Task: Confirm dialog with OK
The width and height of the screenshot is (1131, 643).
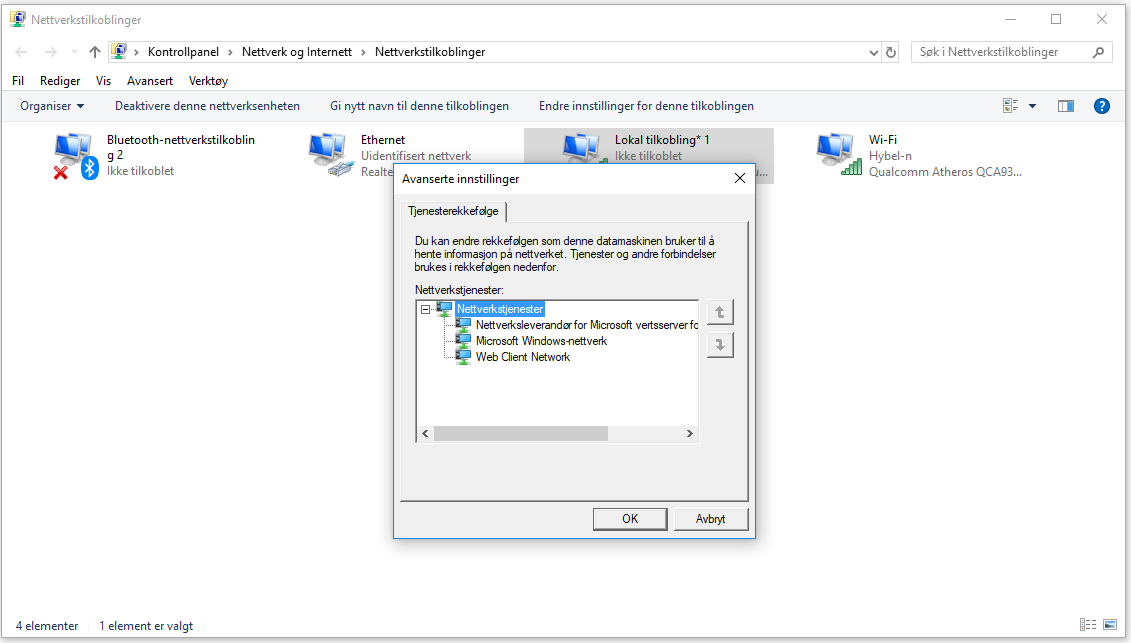Action: tap(630, 519)
